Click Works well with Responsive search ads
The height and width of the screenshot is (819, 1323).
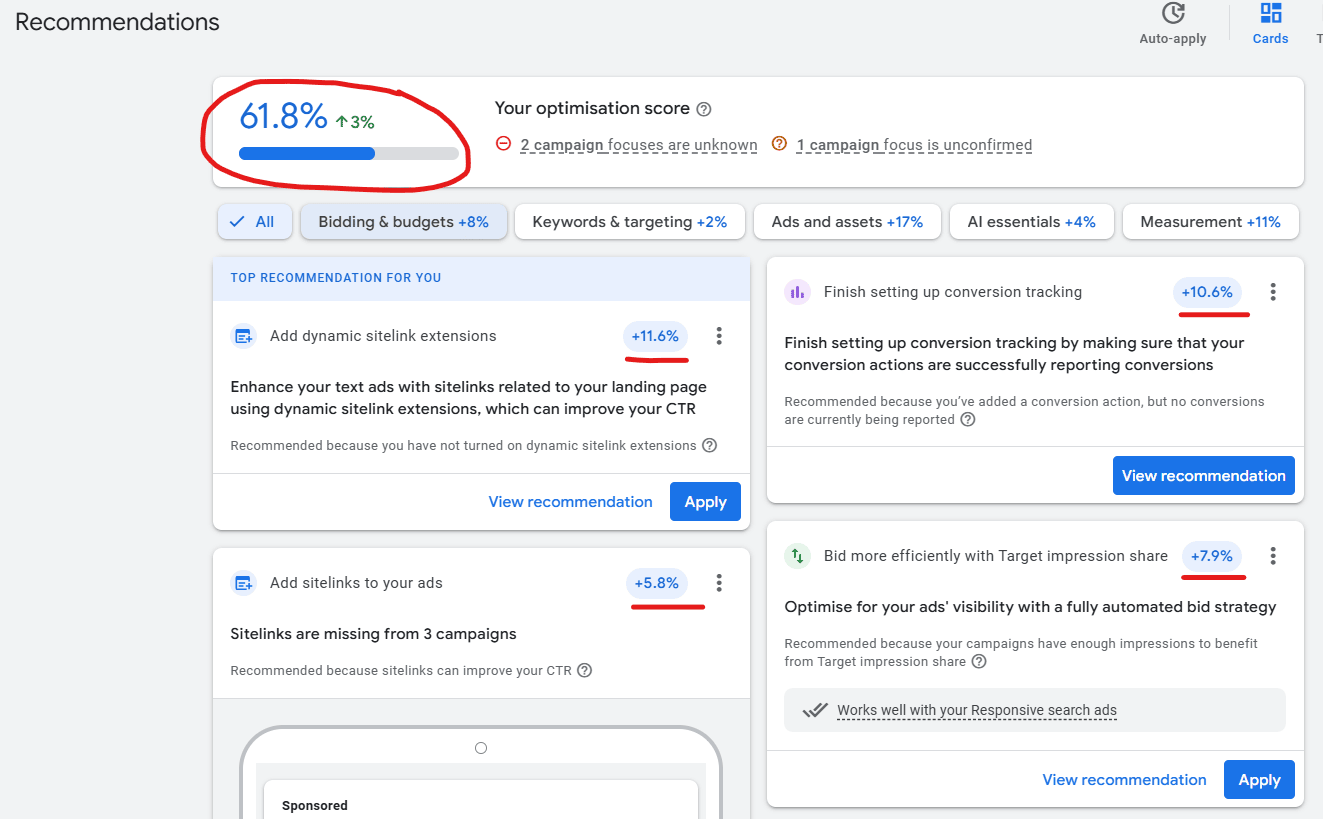[x=977, y=711]
